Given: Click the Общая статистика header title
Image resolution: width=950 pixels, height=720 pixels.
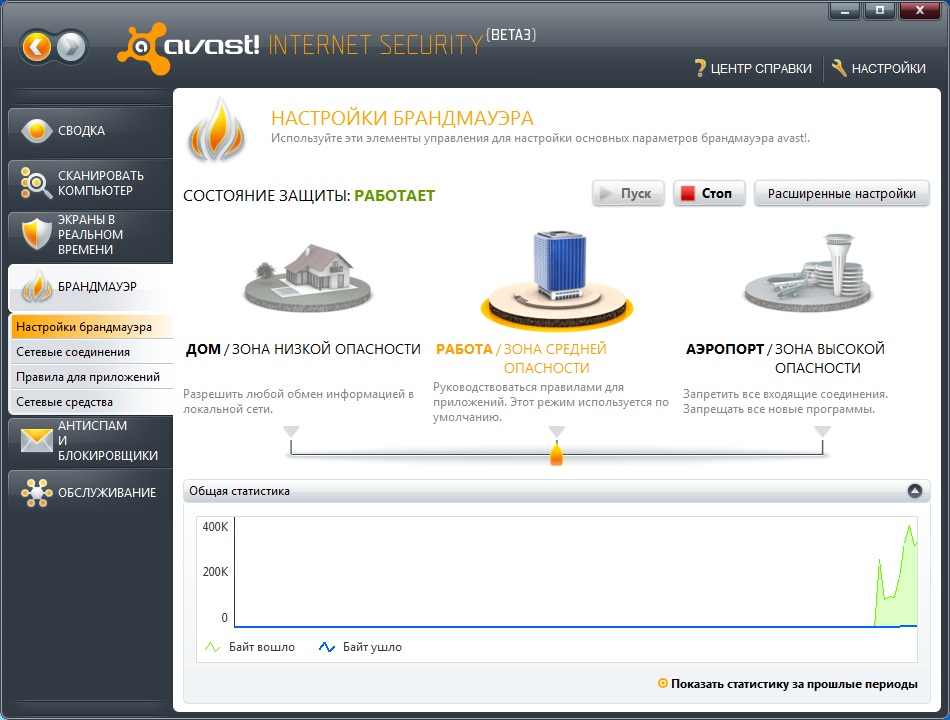Looking at the screenshot, I should click(239, 491).
